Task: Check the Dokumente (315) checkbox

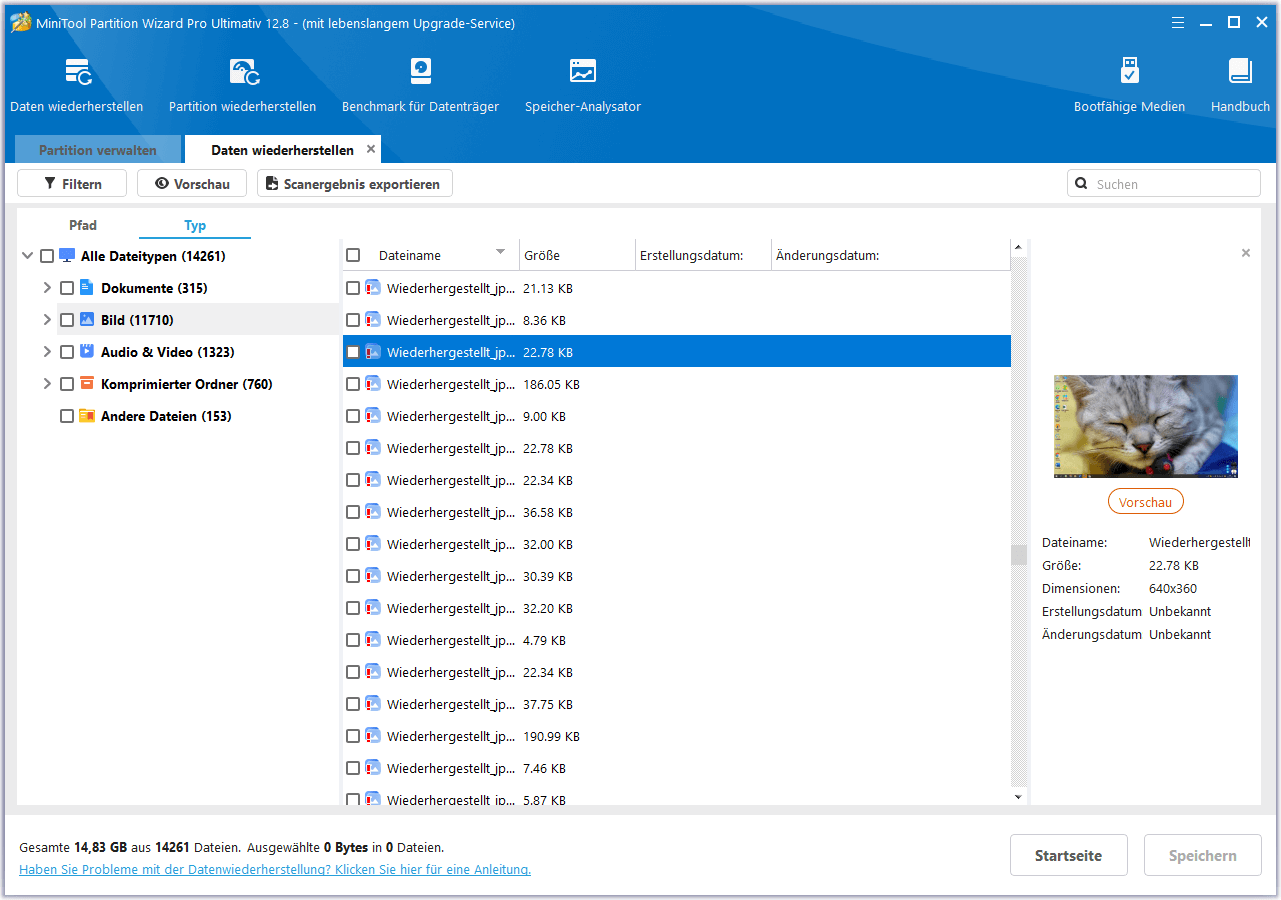Action: coord(67,288)
